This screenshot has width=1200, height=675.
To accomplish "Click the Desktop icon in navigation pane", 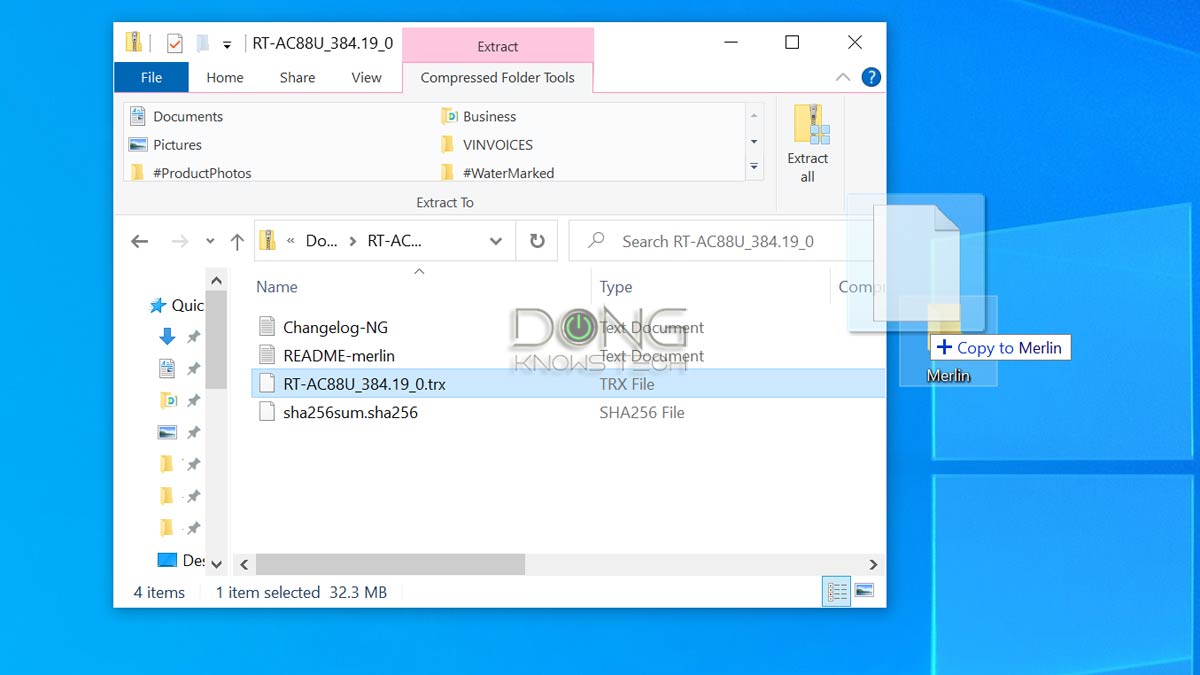I will 167,560.
